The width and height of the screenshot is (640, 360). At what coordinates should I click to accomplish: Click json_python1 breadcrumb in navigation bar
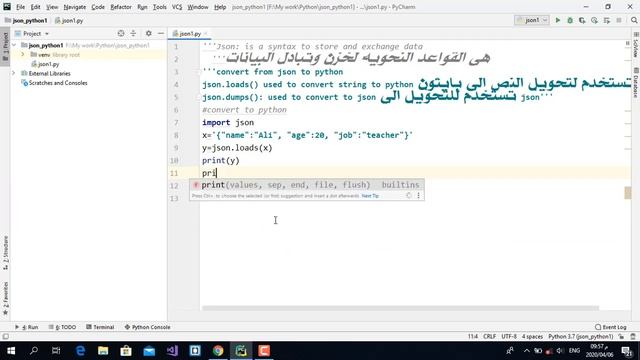pos(26,20)
